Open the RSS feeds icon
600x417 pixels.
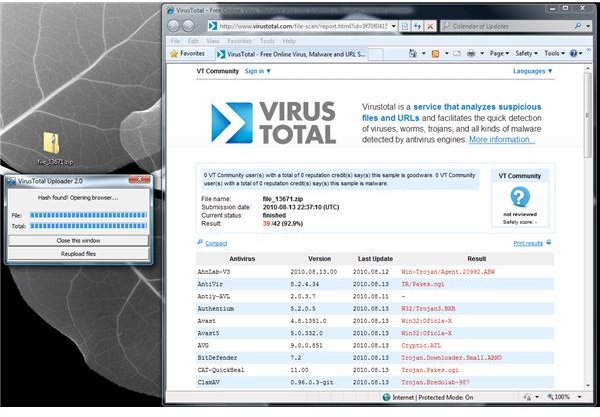point(435,54)
